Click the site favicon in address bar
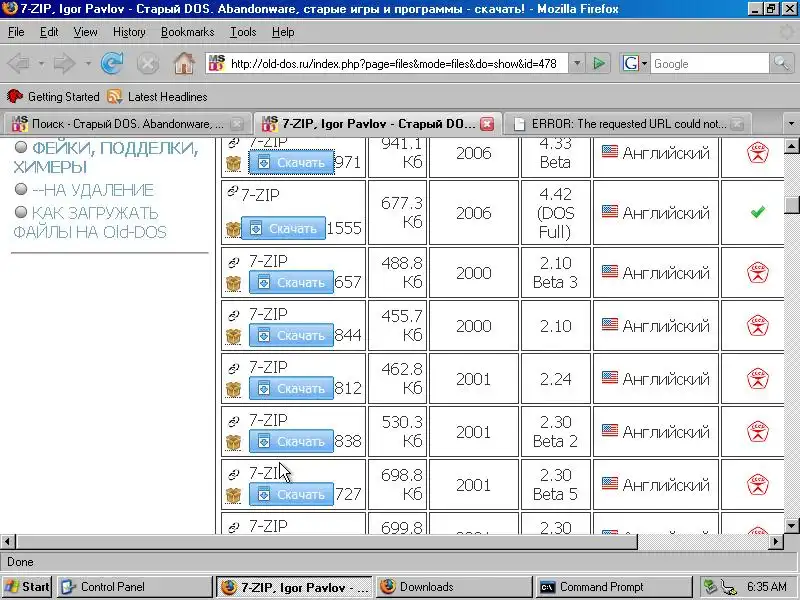The width and height of the screenshot is (800, 600). coord(216,64)
